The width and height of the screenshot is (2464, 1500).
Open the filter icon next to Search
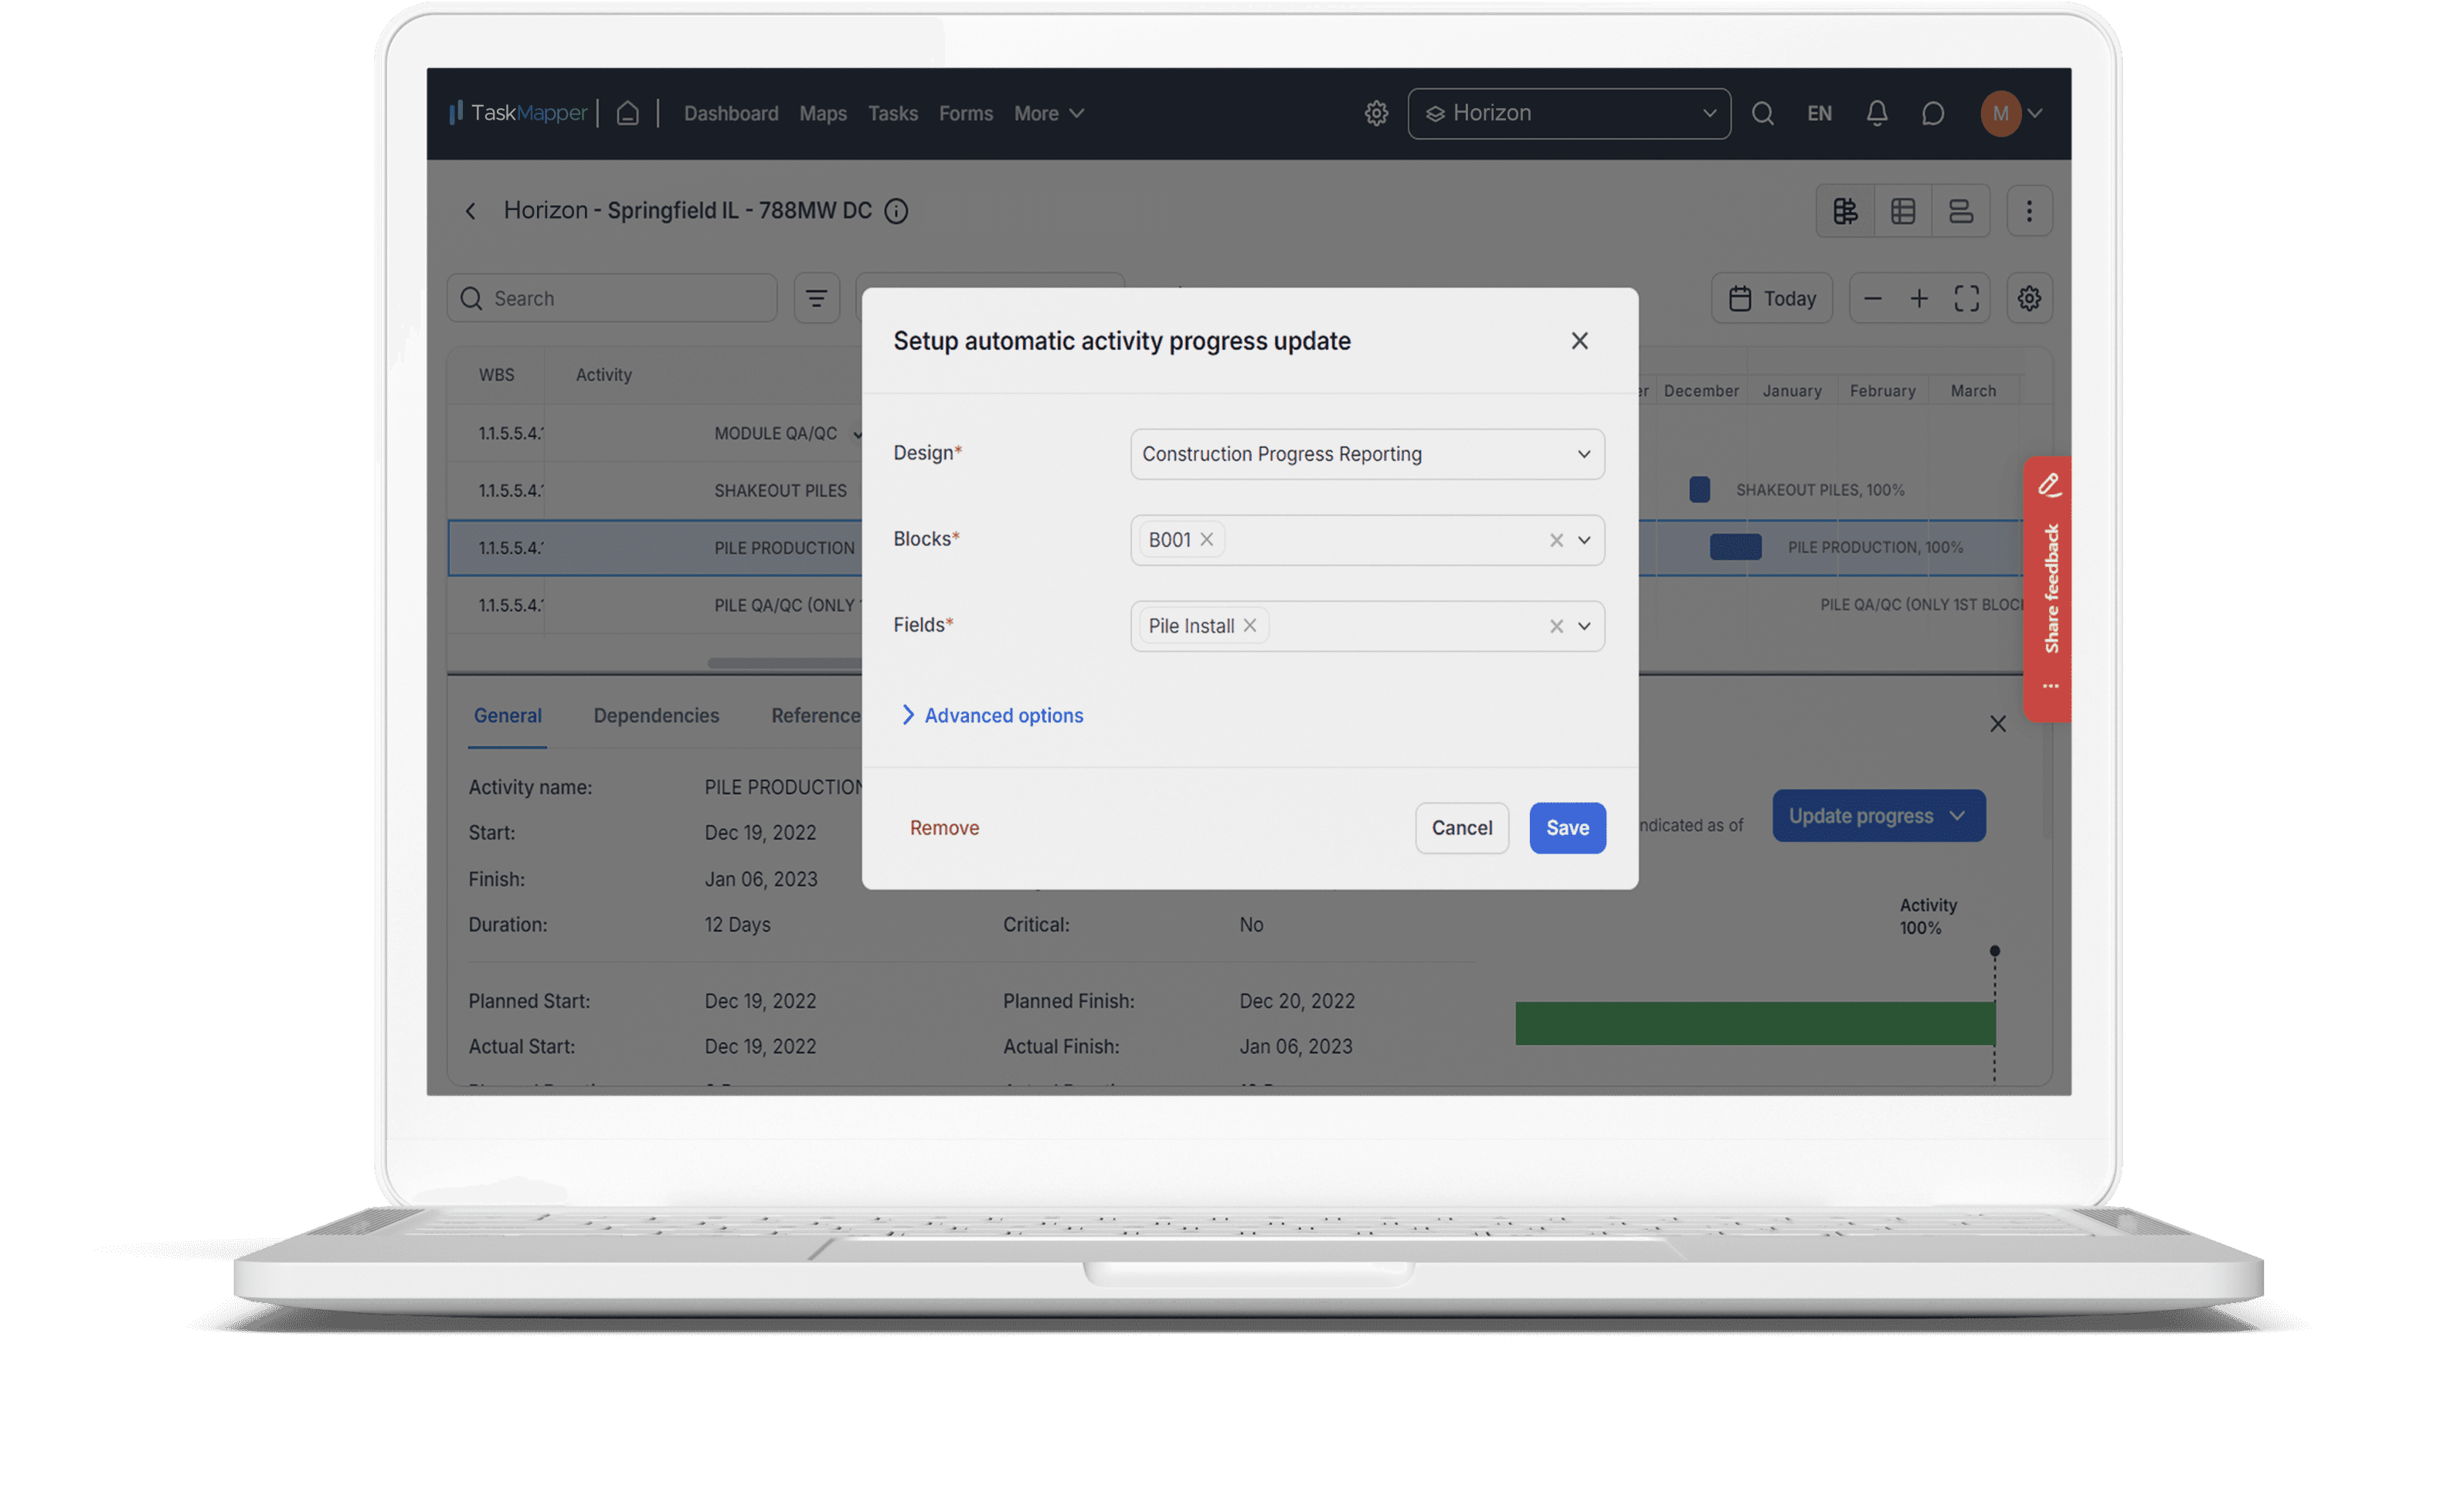click(x=816, y=298)
